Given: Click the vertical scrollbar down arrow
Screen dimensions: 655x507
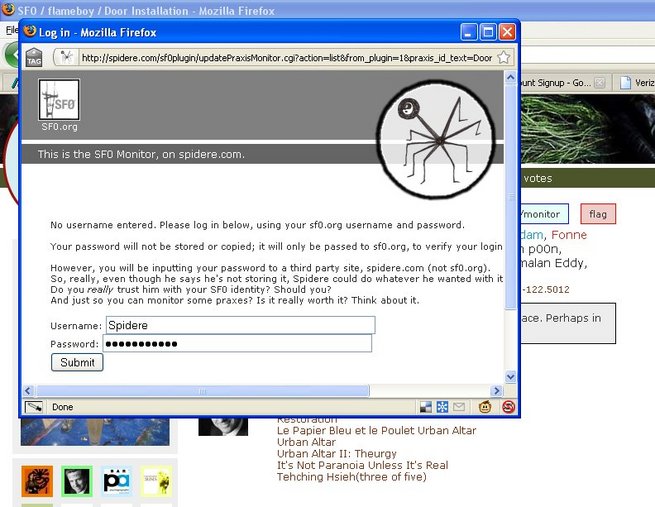Looking at the screenshot, I should pos(510,377).
